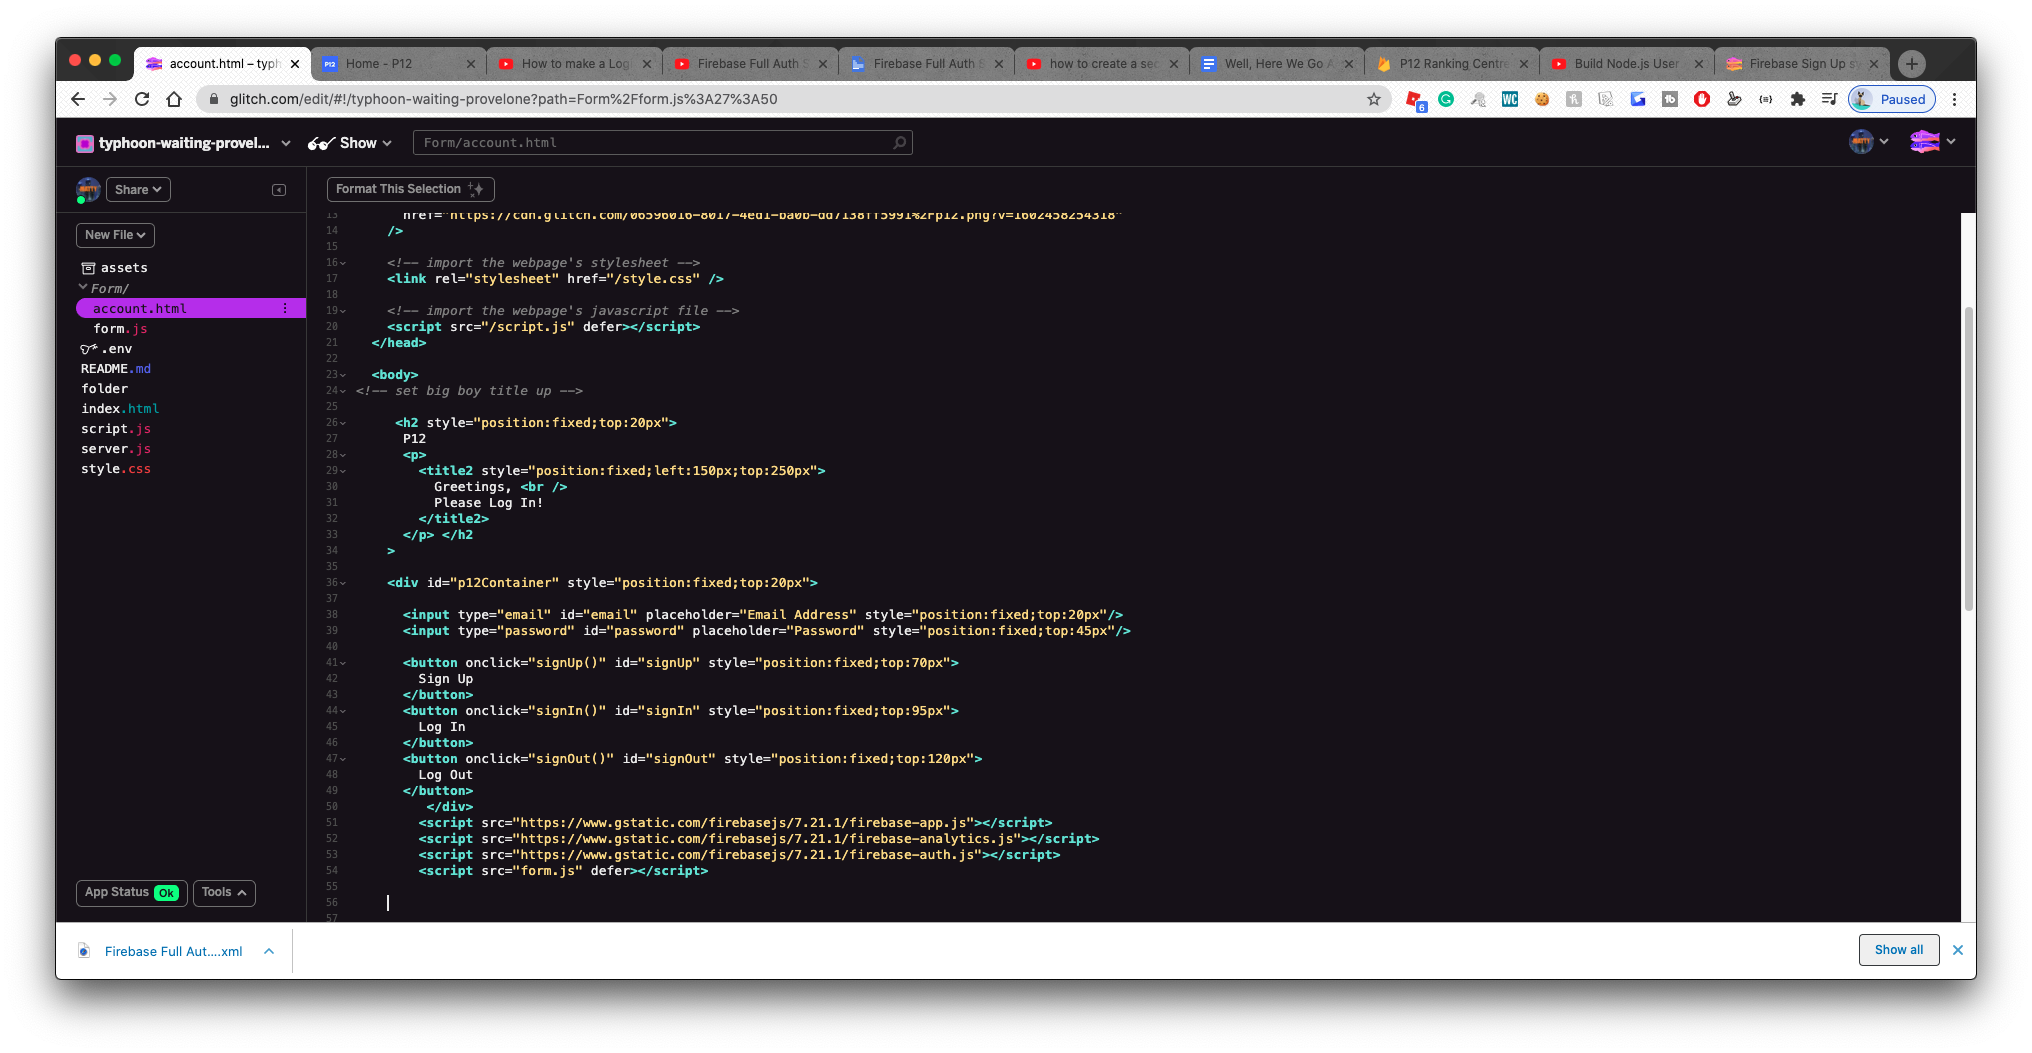Image resolution: width=2032 pixels, height=1053 pixels.
Task: Open form.js in the file tree
Action: click(x=120, y=329)
